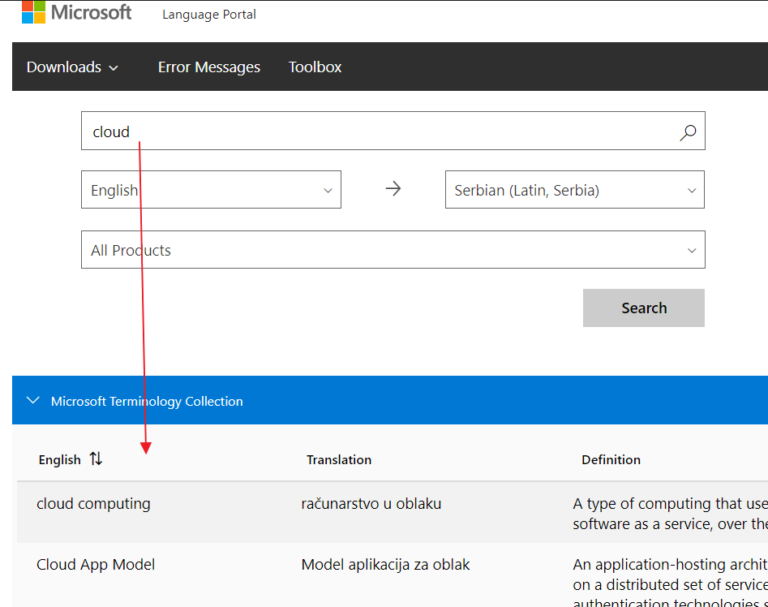The image size is (768, 607).
Task: Open the Toolbox page
Action: click(x=315, y=67)
